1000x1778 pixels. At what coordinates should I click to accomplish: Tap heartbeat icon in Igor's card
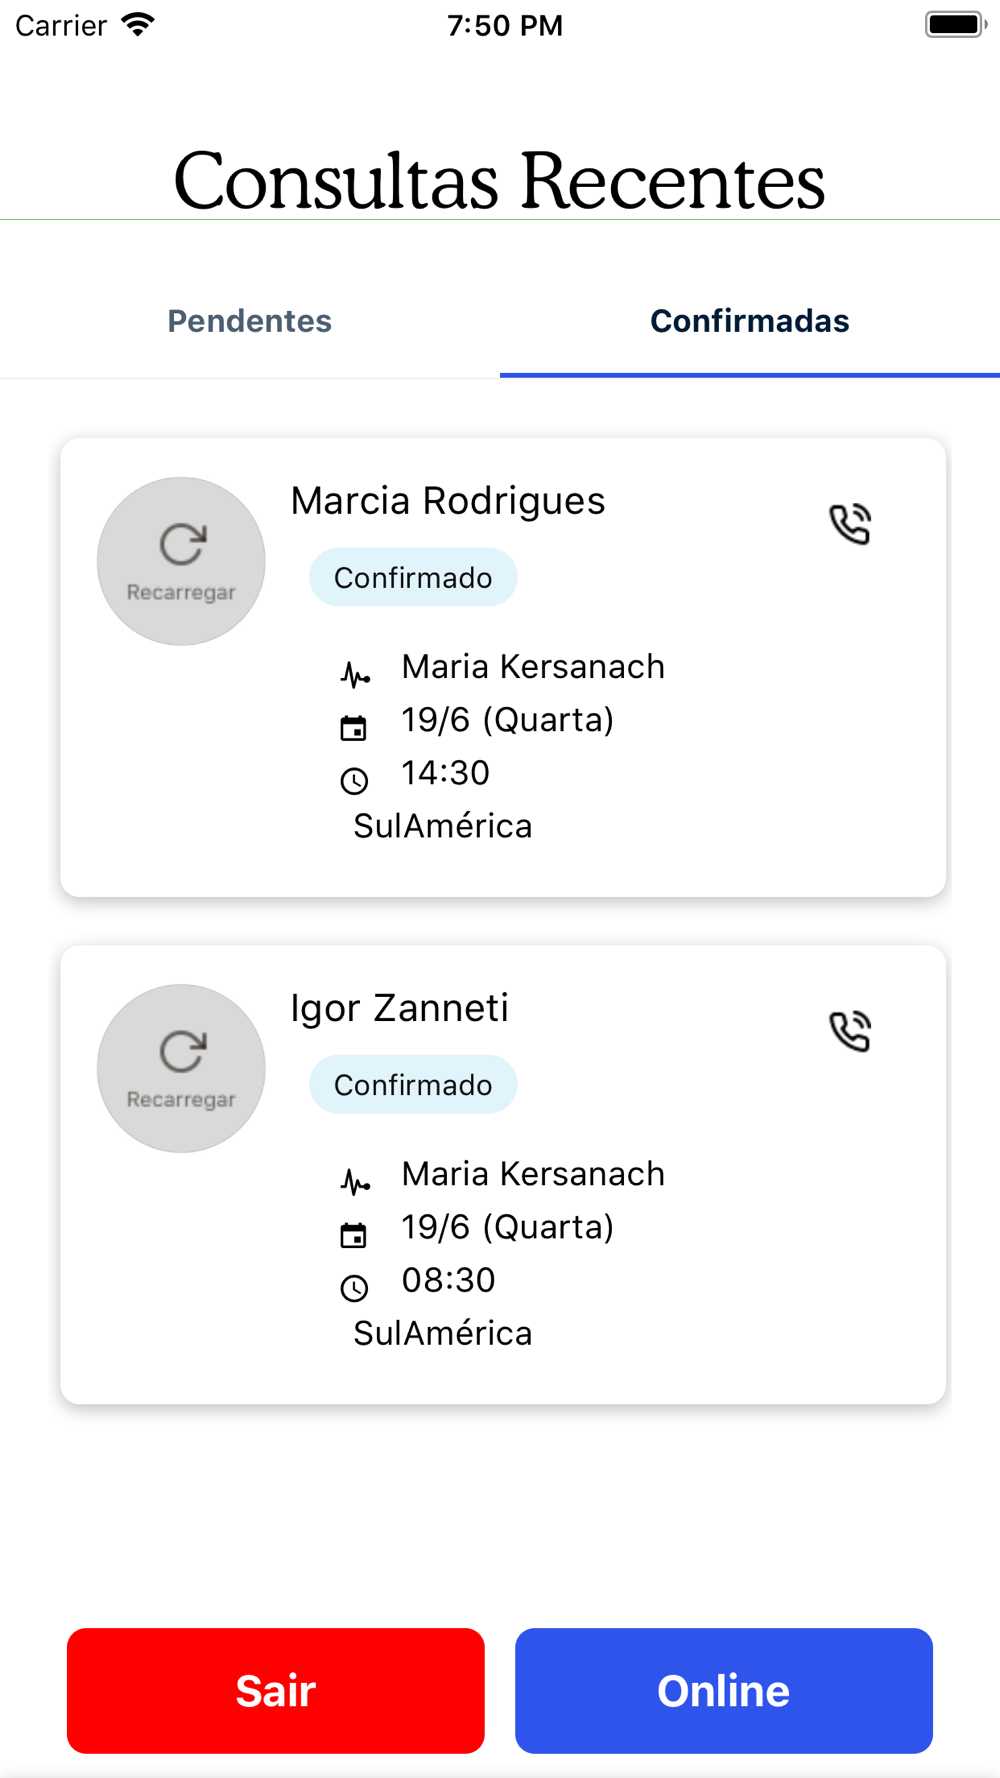(355, 1182)
